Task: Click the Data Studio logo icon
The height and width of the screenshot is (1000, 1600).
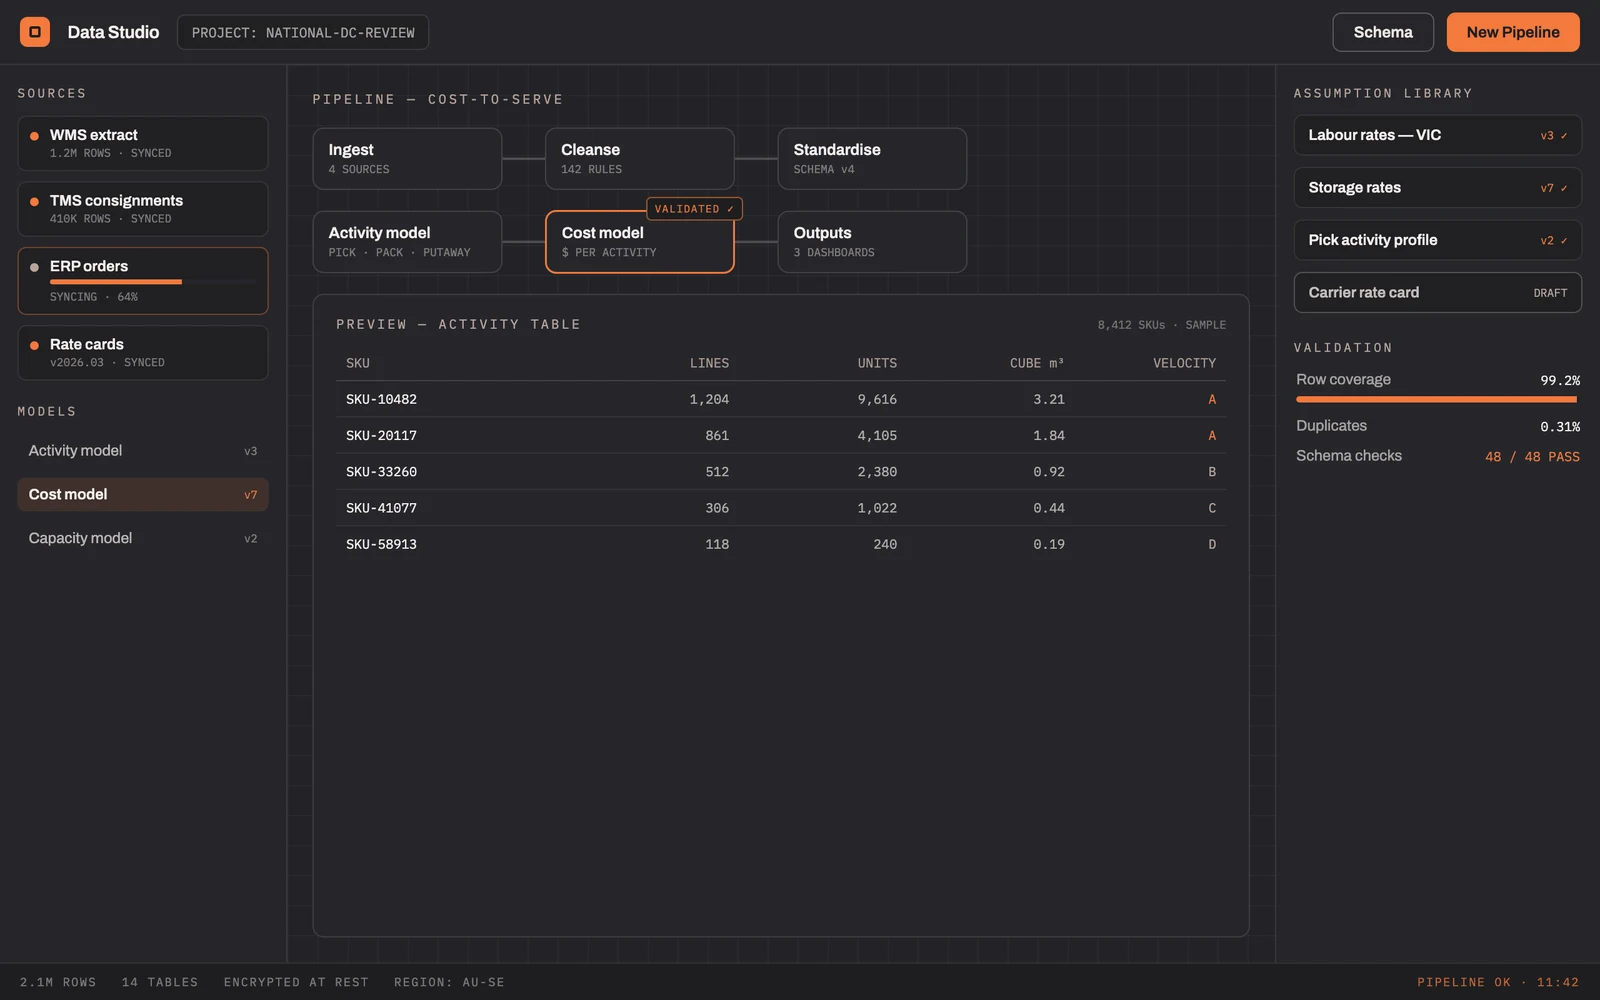Action: [35, 32]
